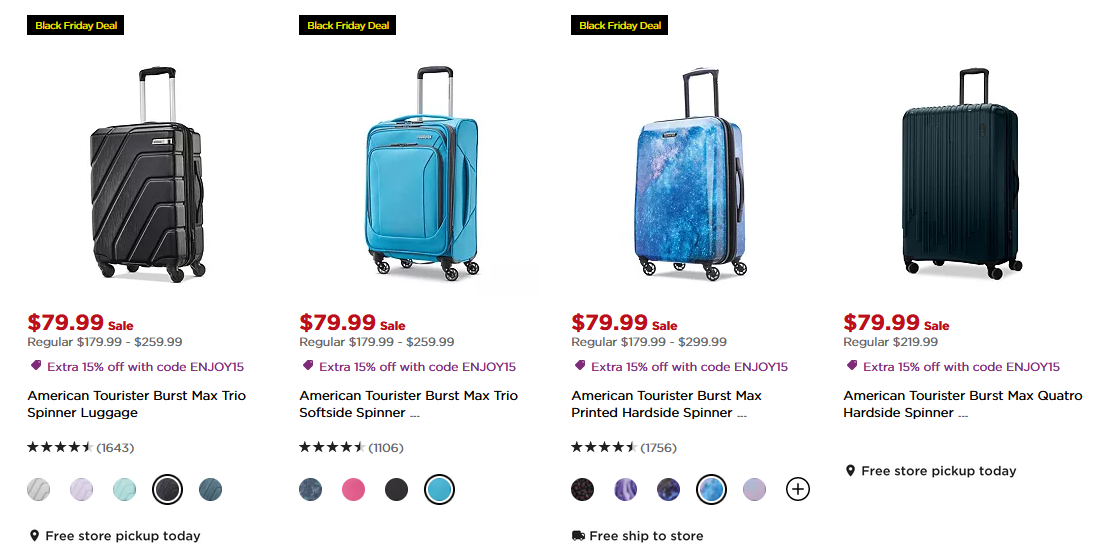Viewport: 1110px width, 557px height.
Task: Select the dark floral swatch for Printed Hardside Spinner
Action: click(x=583, y=489)
